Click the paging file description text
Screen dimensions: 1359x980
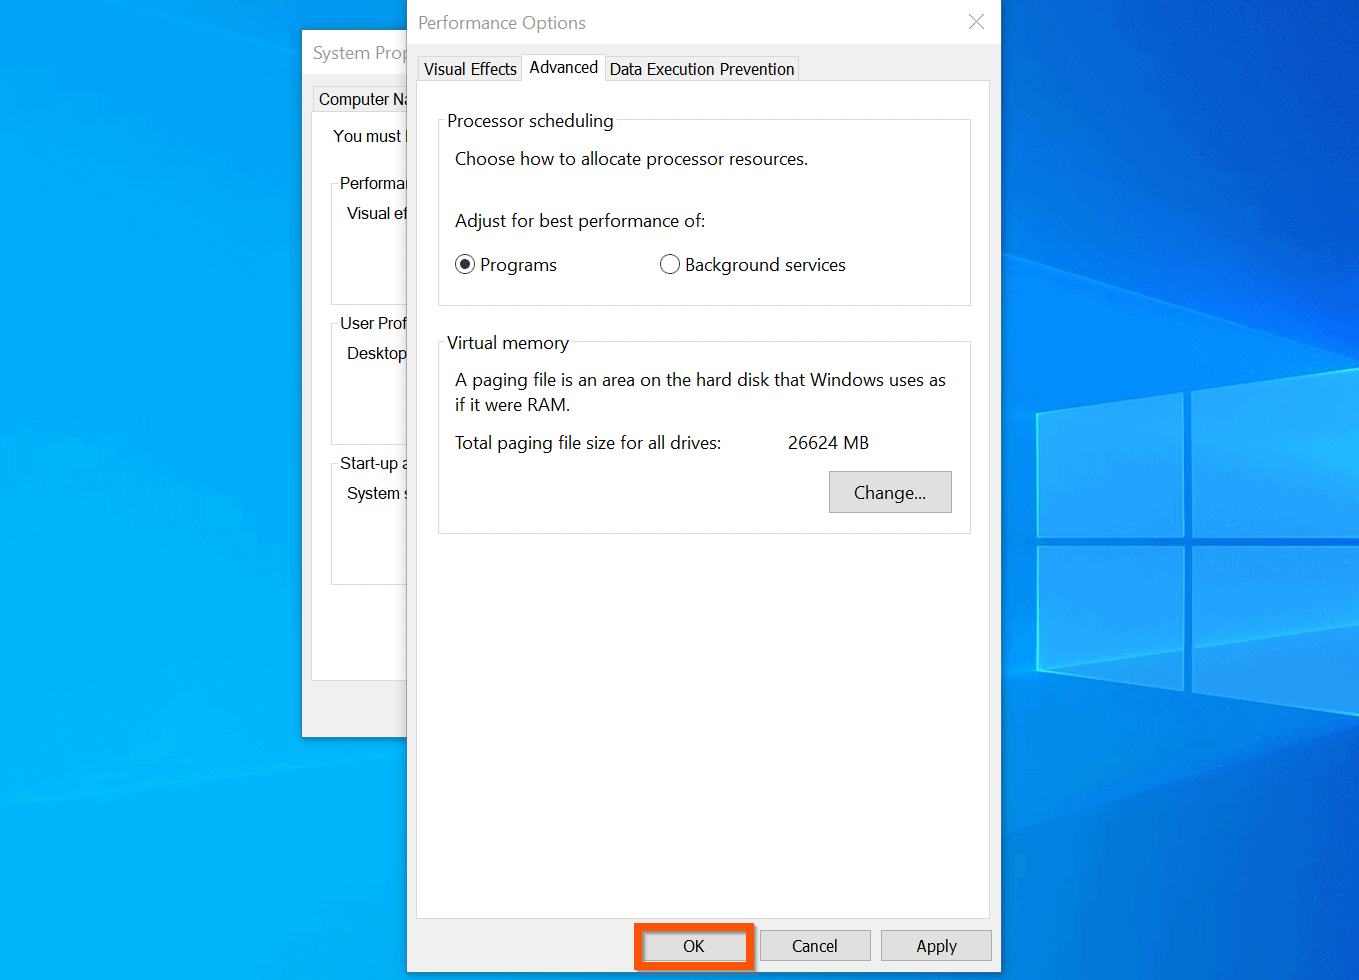pyautogui.click(x=700, y=391)
